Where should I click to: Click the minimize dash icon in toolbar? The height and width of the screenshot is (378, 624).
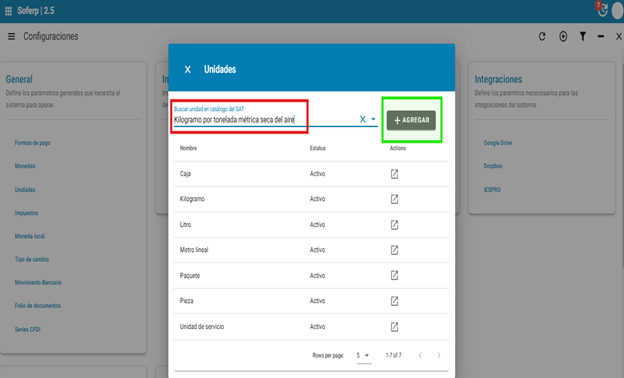(601, 37)
